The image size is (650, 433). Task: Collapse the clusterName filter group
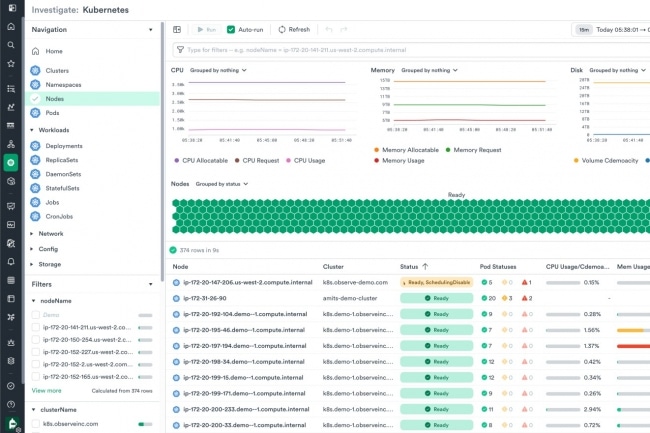[x=34, y=410]
